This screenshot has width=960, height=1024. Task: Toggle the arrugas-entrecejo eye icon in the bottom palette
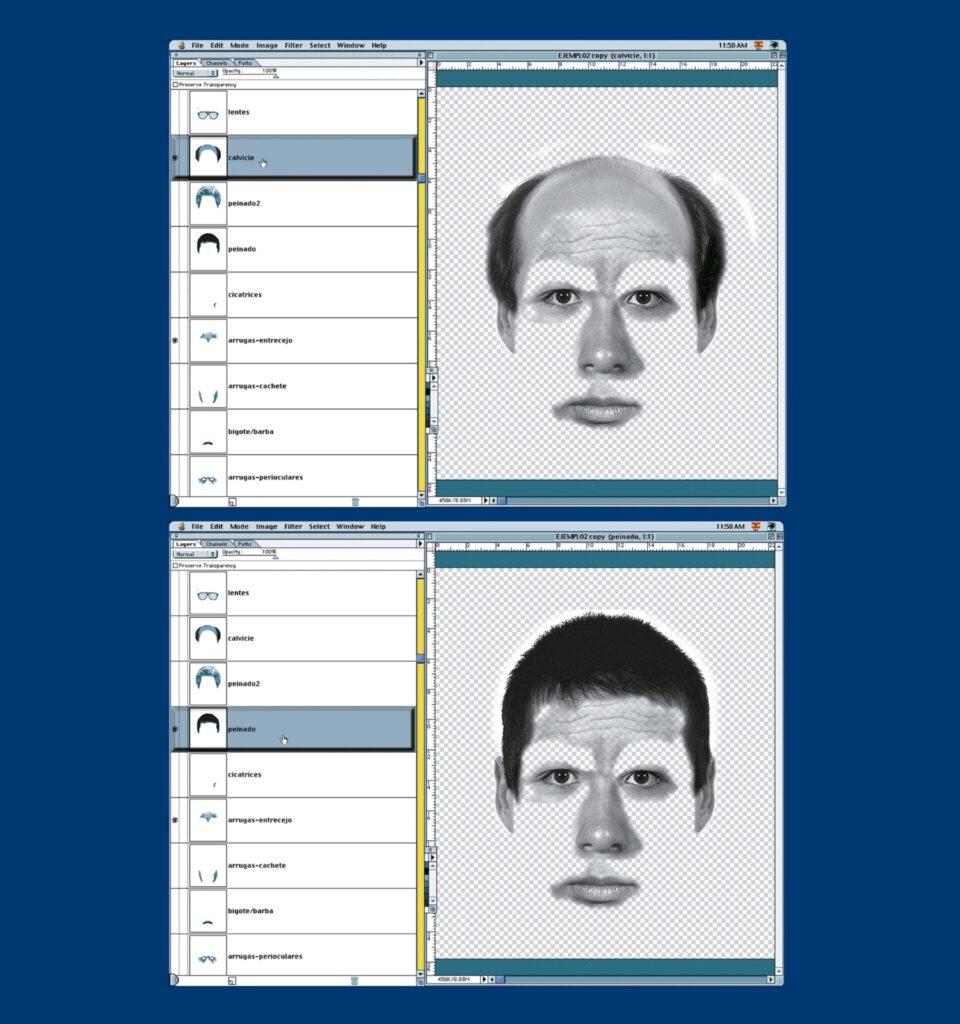176,820
